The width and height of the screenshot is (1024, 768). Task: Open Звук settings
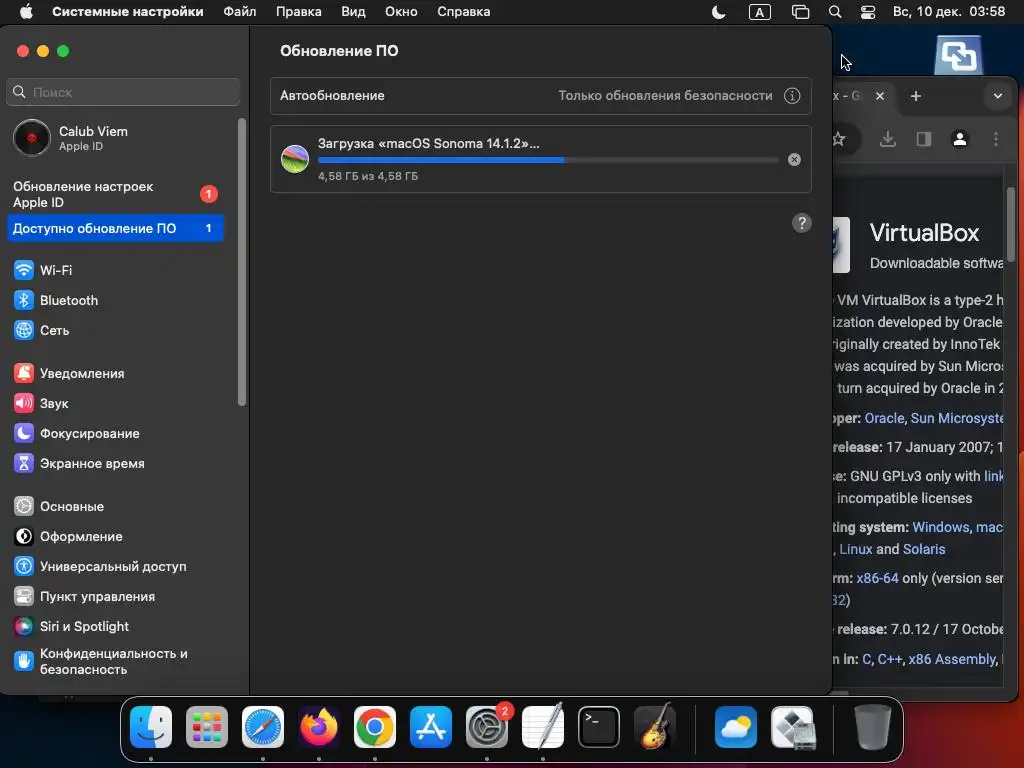(41, 403)
